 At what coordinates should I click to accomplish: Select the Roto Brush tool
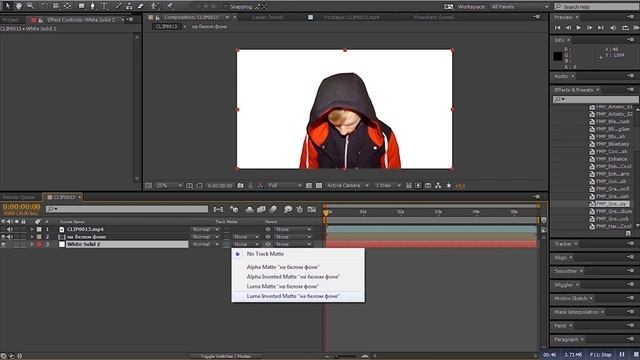pos(155,6)
